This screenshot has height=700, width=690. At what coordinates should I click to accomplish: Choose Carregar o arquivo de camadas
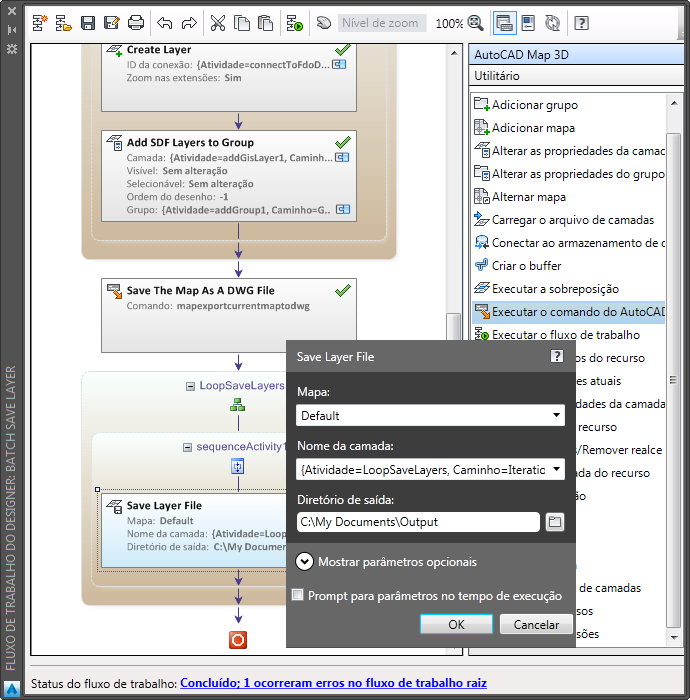tap(569, 220)
